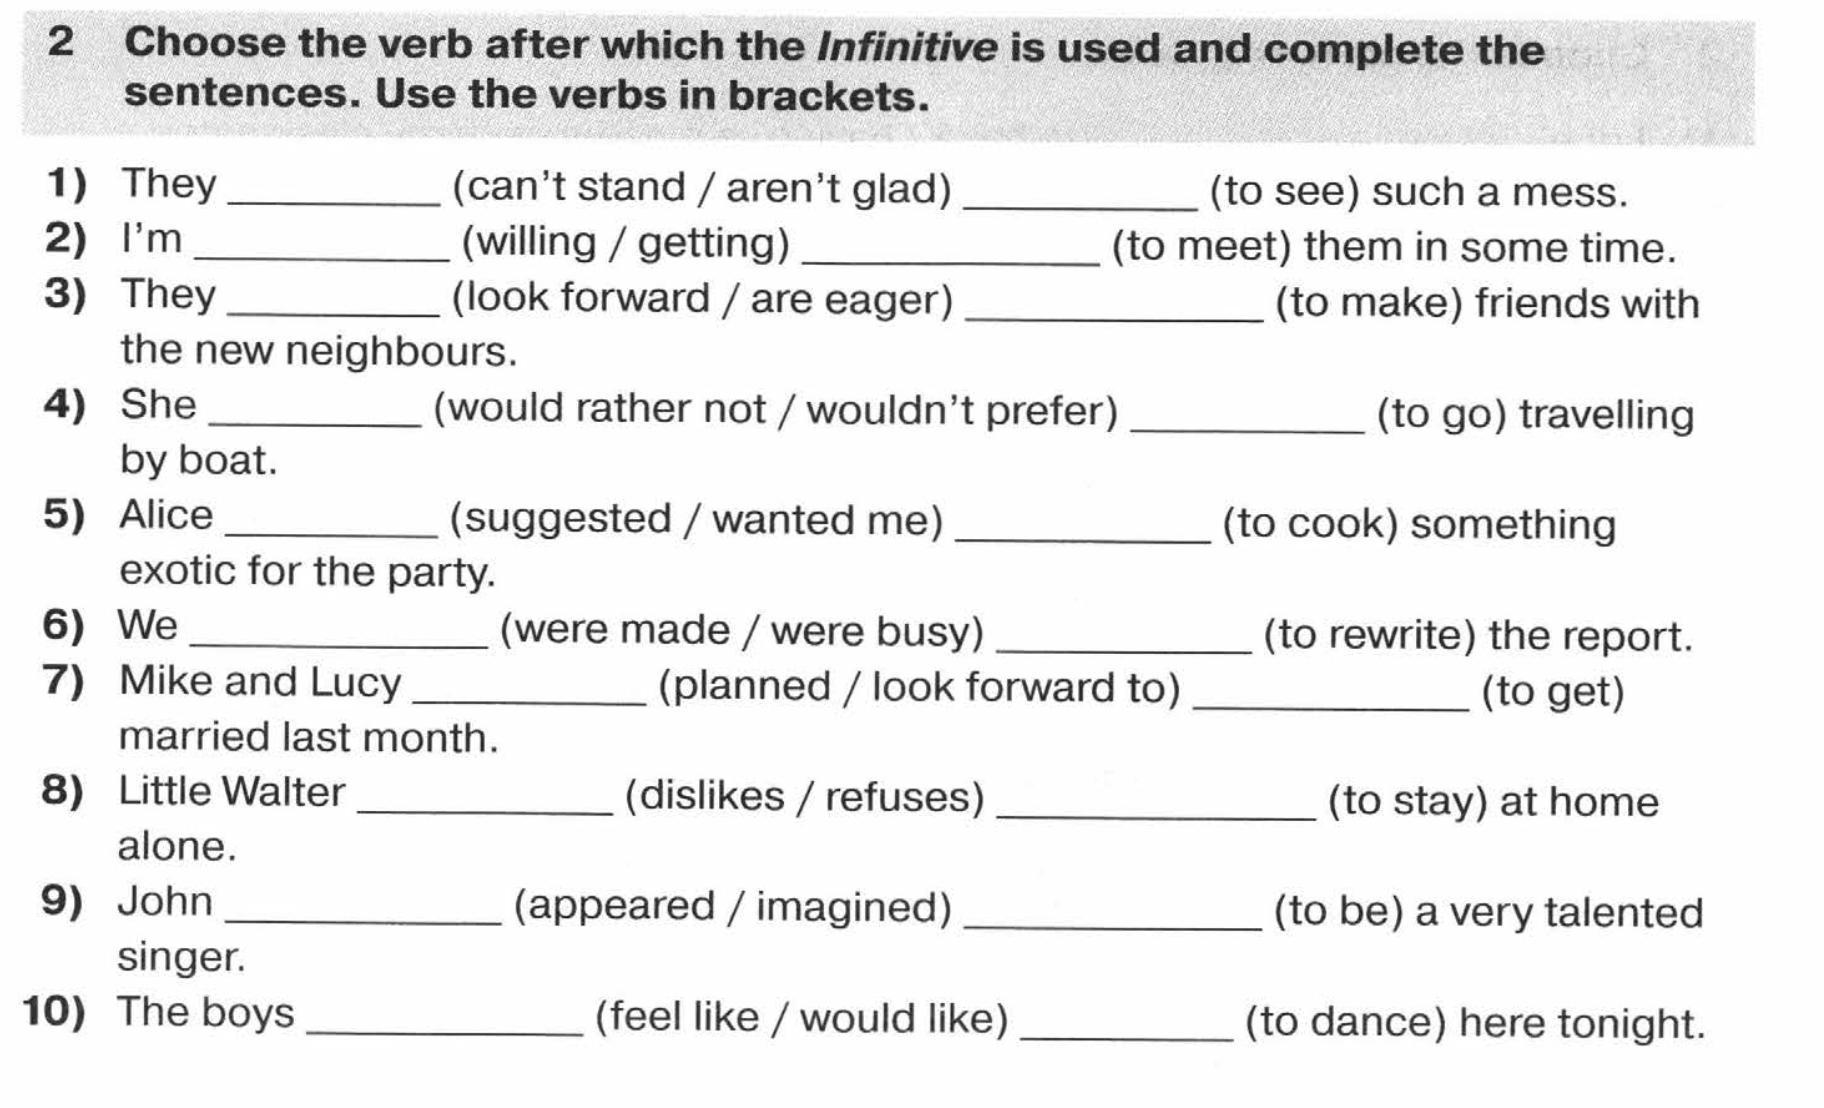This screenshot has height=1108, width=1824.
Task: Click the blank before "(can't stand / aren't glad)"
Action: click(x=334, y=195)
